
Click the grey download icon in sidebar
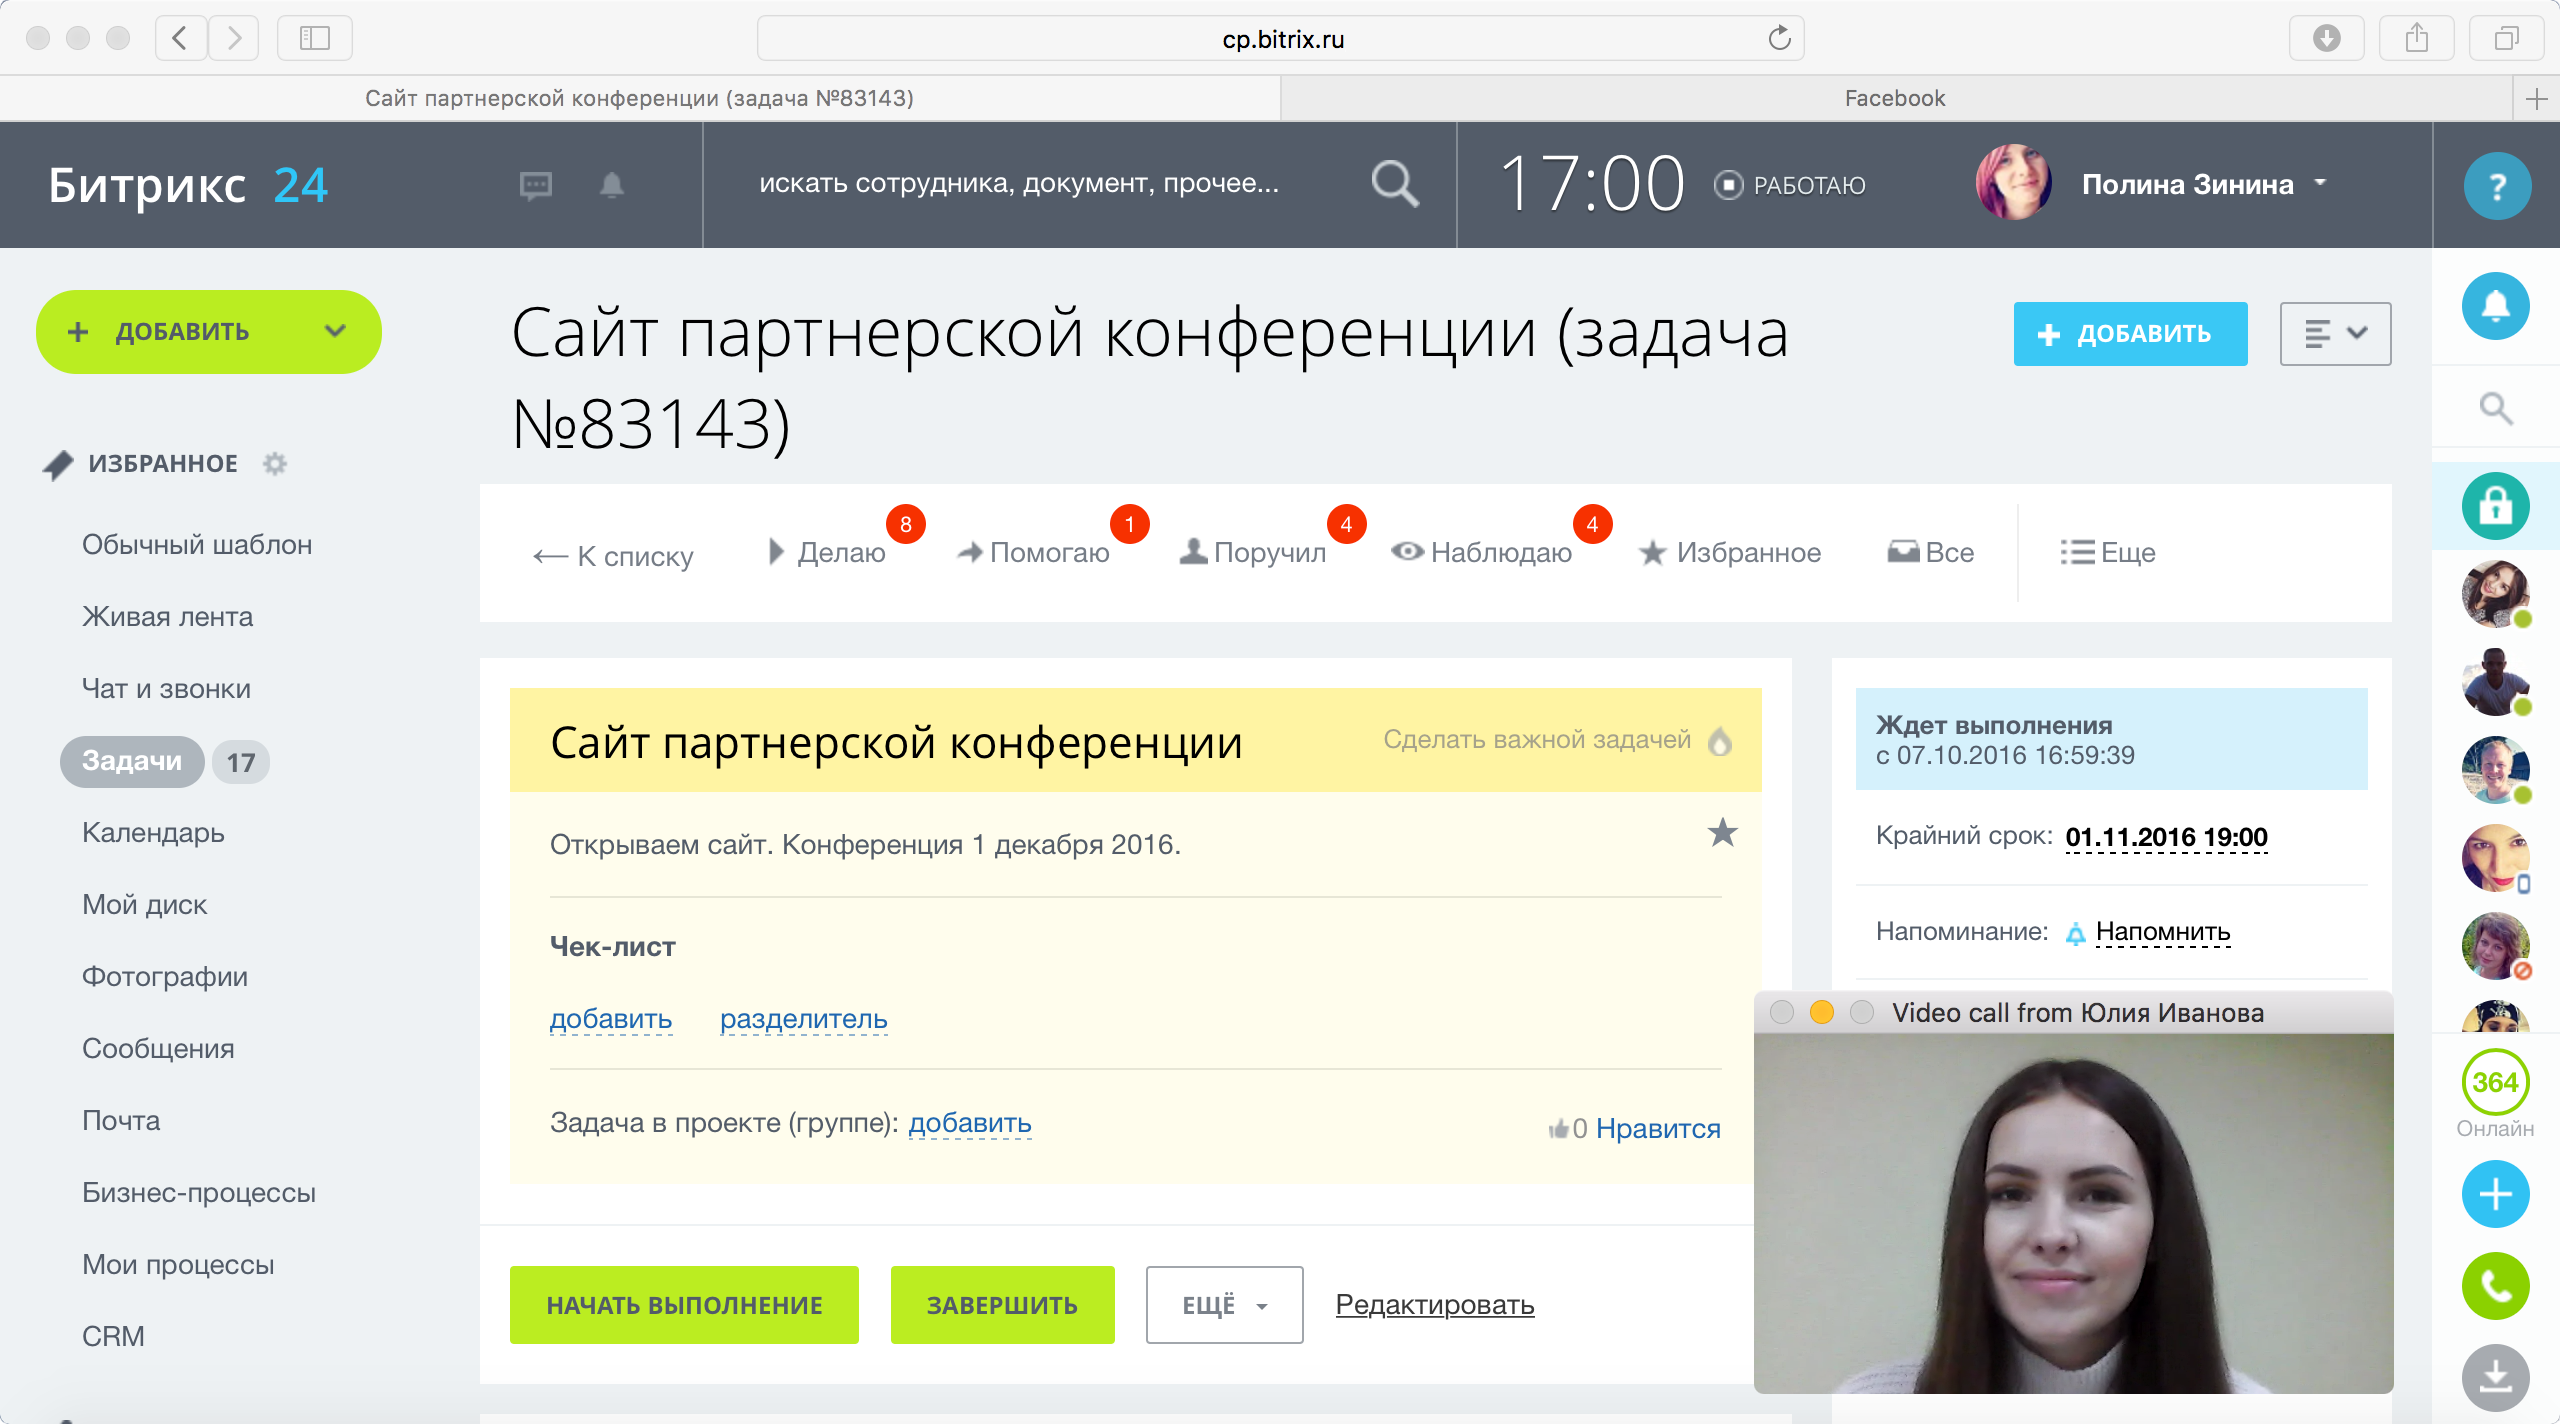coord(2494,1378)
